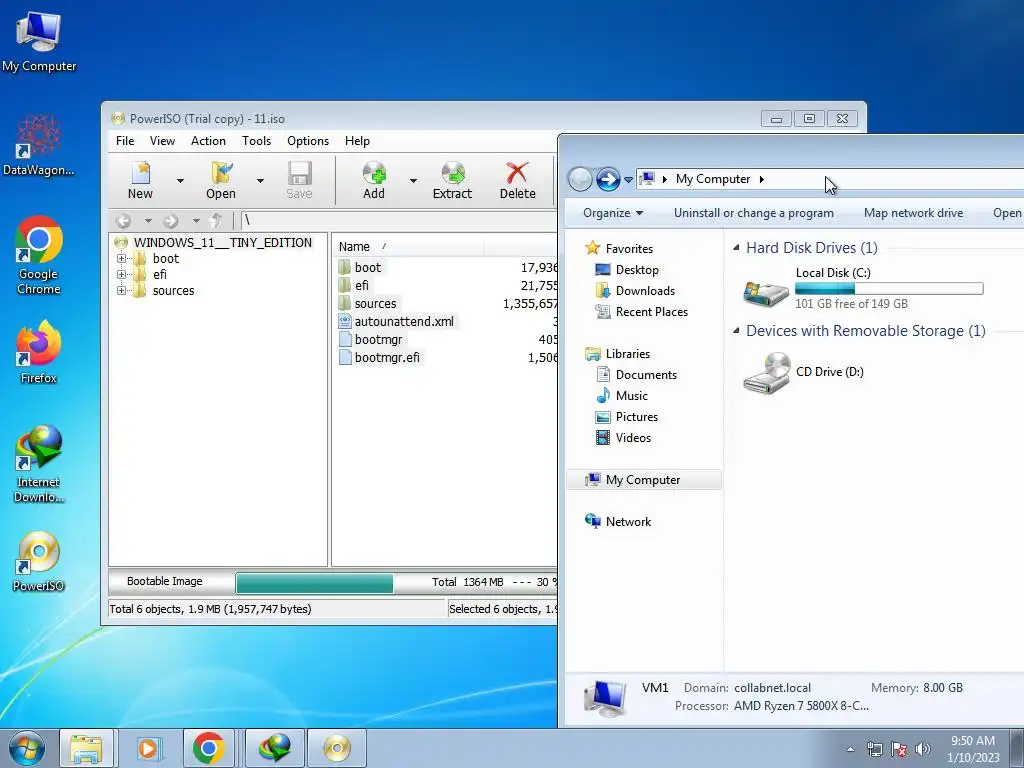Select the DataWagon desktop shortcut
The height and width of the screenshot is (768, 1024).
(x=39, y=145)
